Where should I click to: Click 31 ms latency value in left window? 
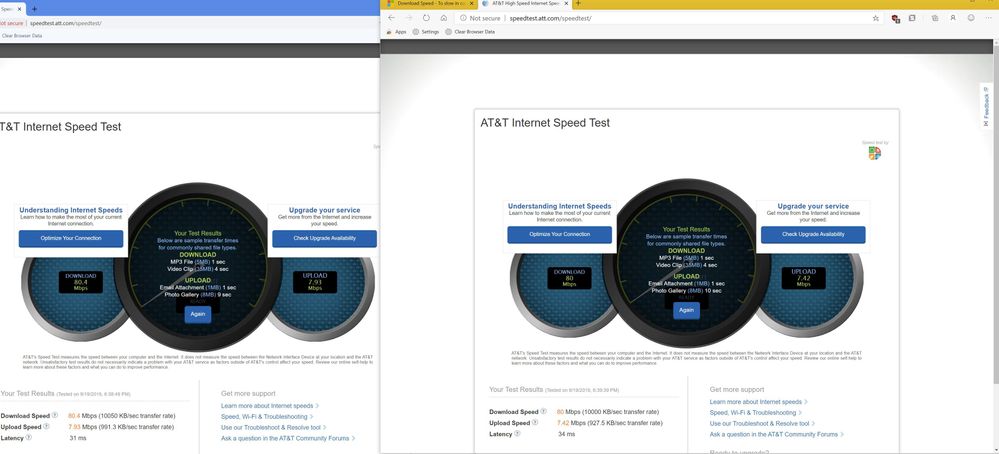coord(78,438)
